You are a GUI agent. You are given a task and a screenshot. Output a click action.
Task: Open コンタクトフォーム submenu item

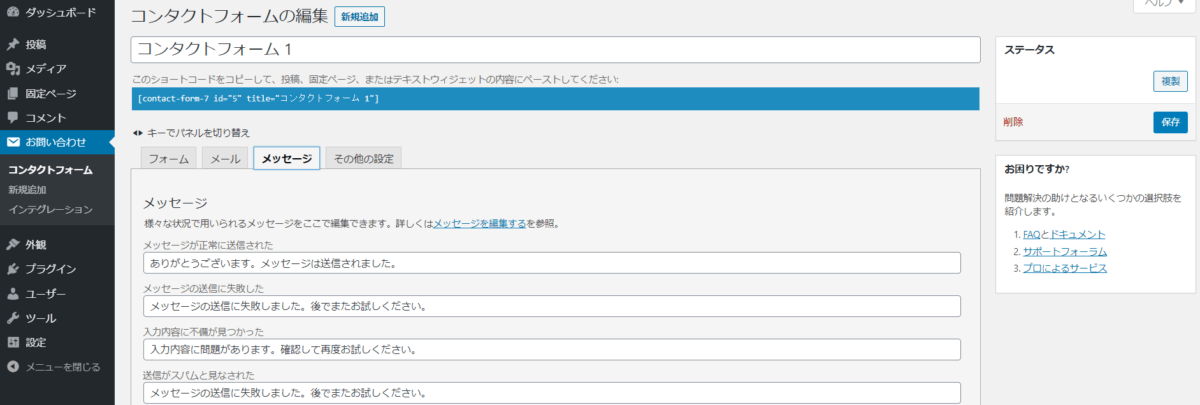tap(50, 170)
